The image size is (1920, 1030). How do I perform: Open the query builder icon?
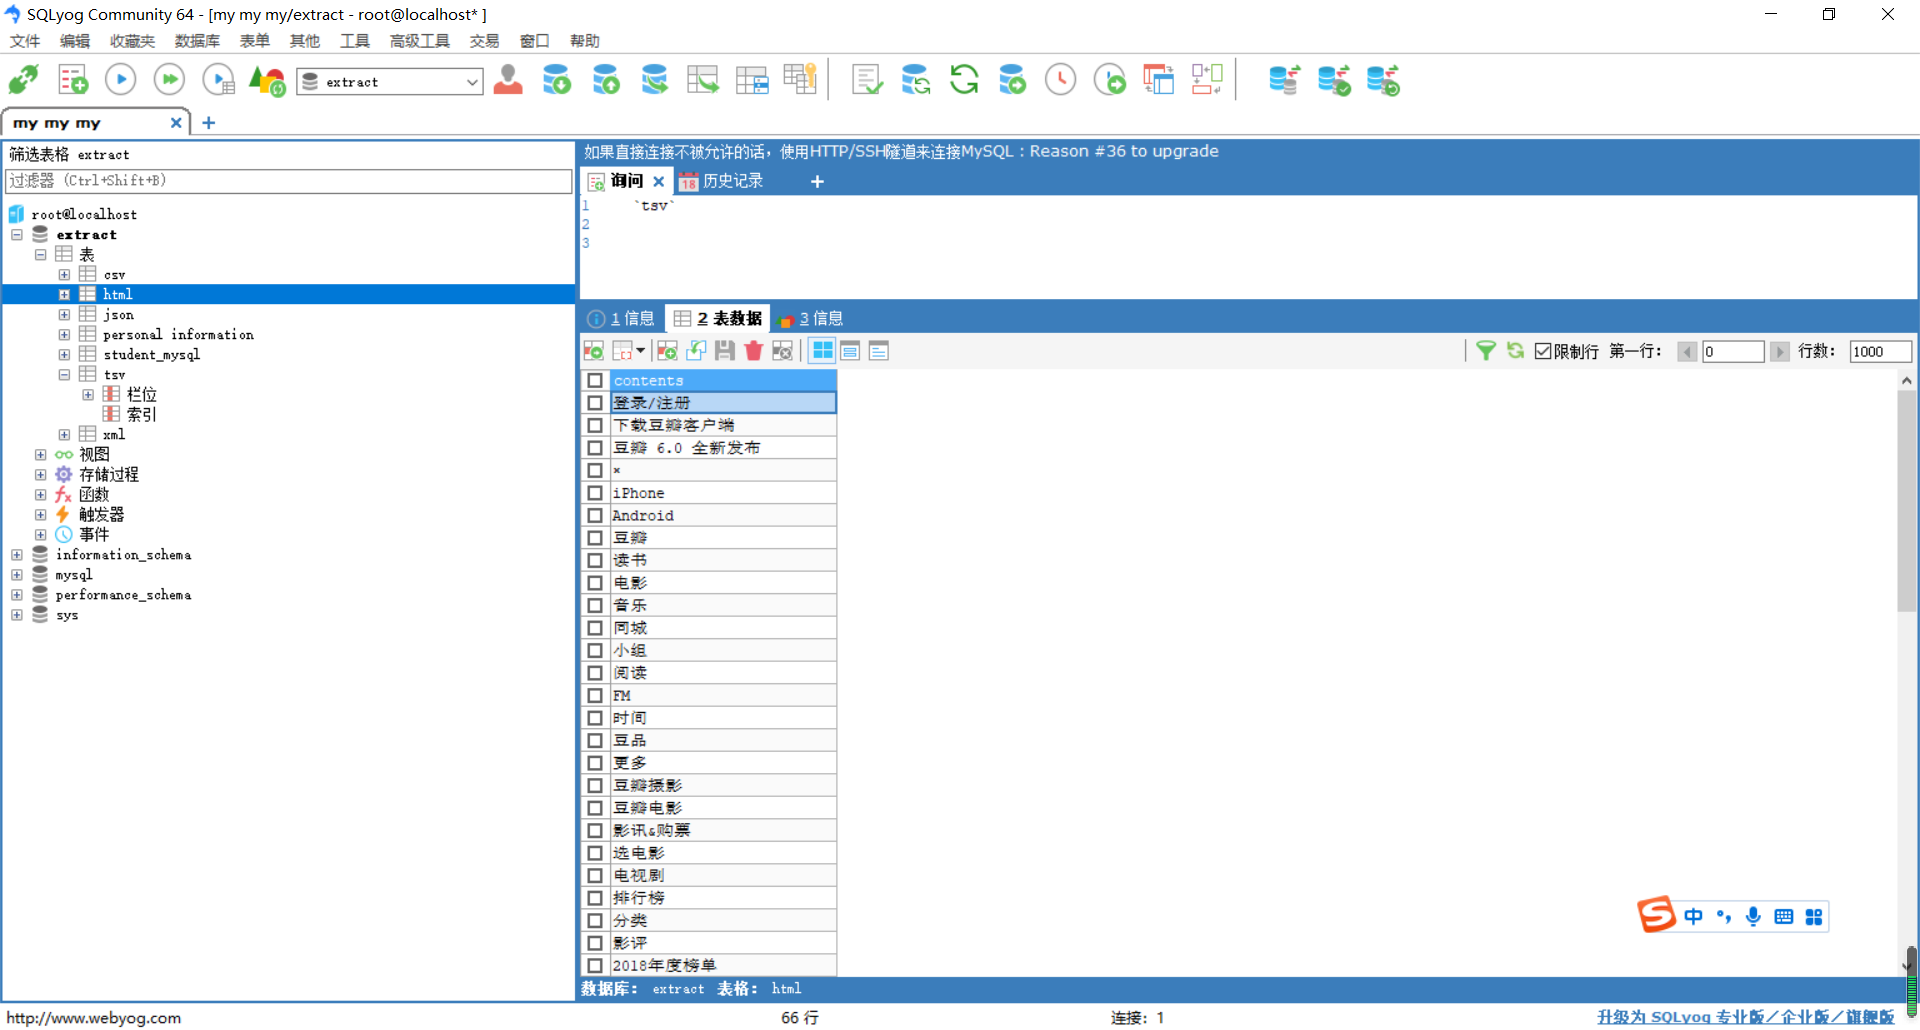click(1158, 79)
